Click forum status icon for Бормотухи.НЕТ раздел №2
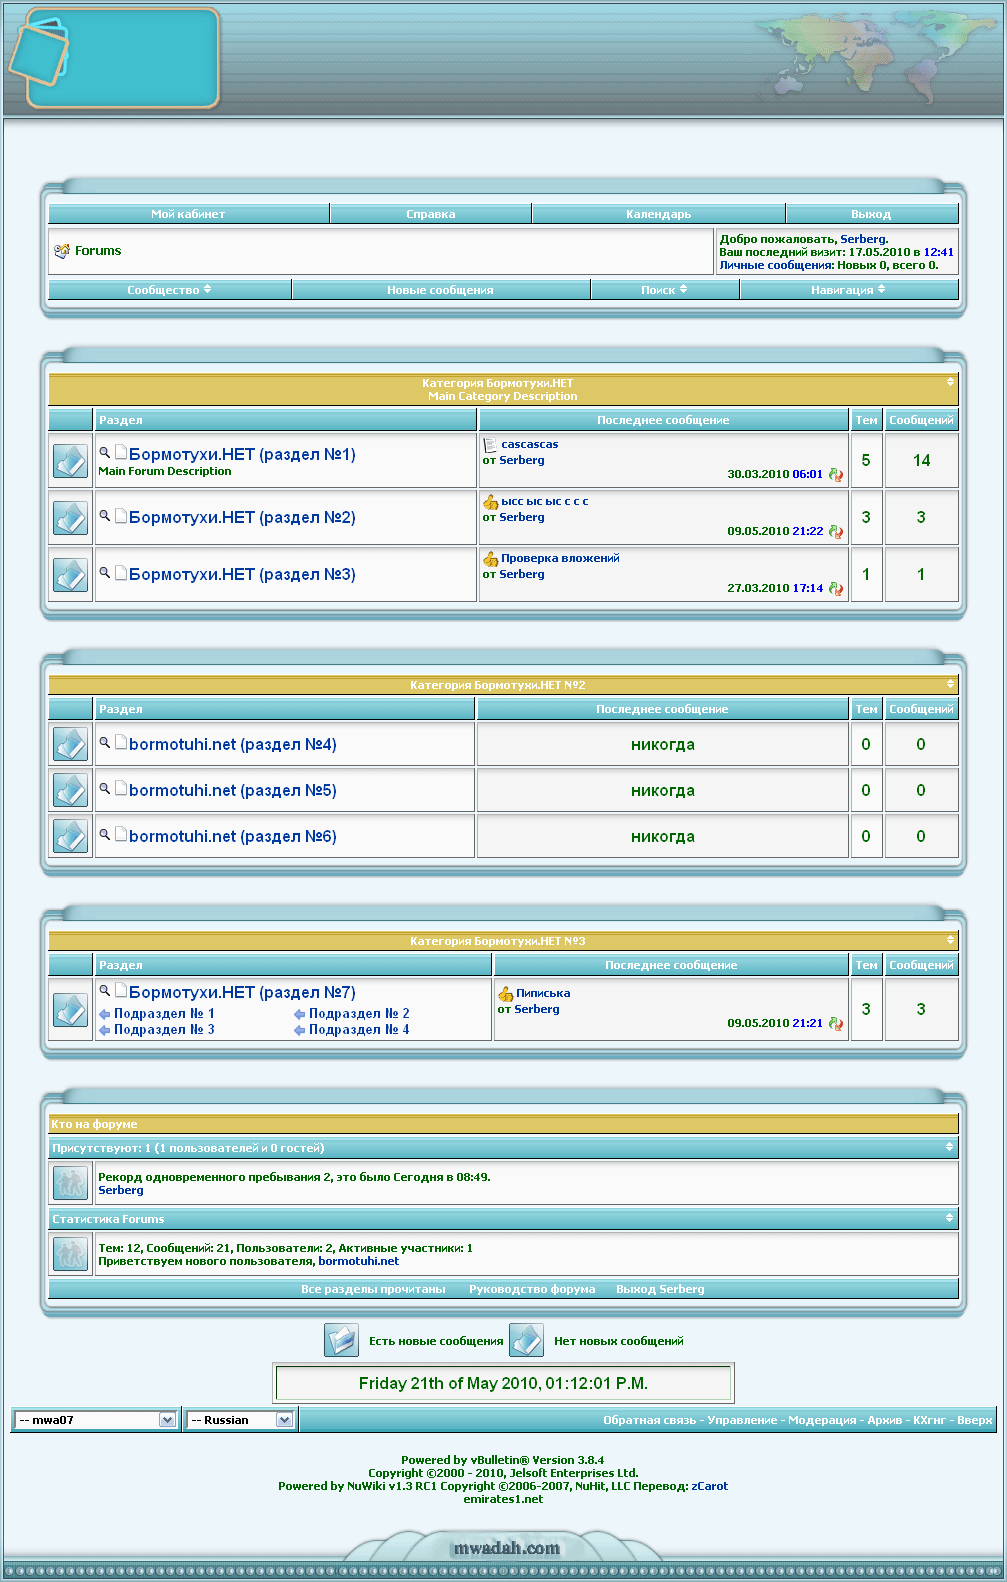Screen dimensions: 1007x1582 (x=70, y=518)
